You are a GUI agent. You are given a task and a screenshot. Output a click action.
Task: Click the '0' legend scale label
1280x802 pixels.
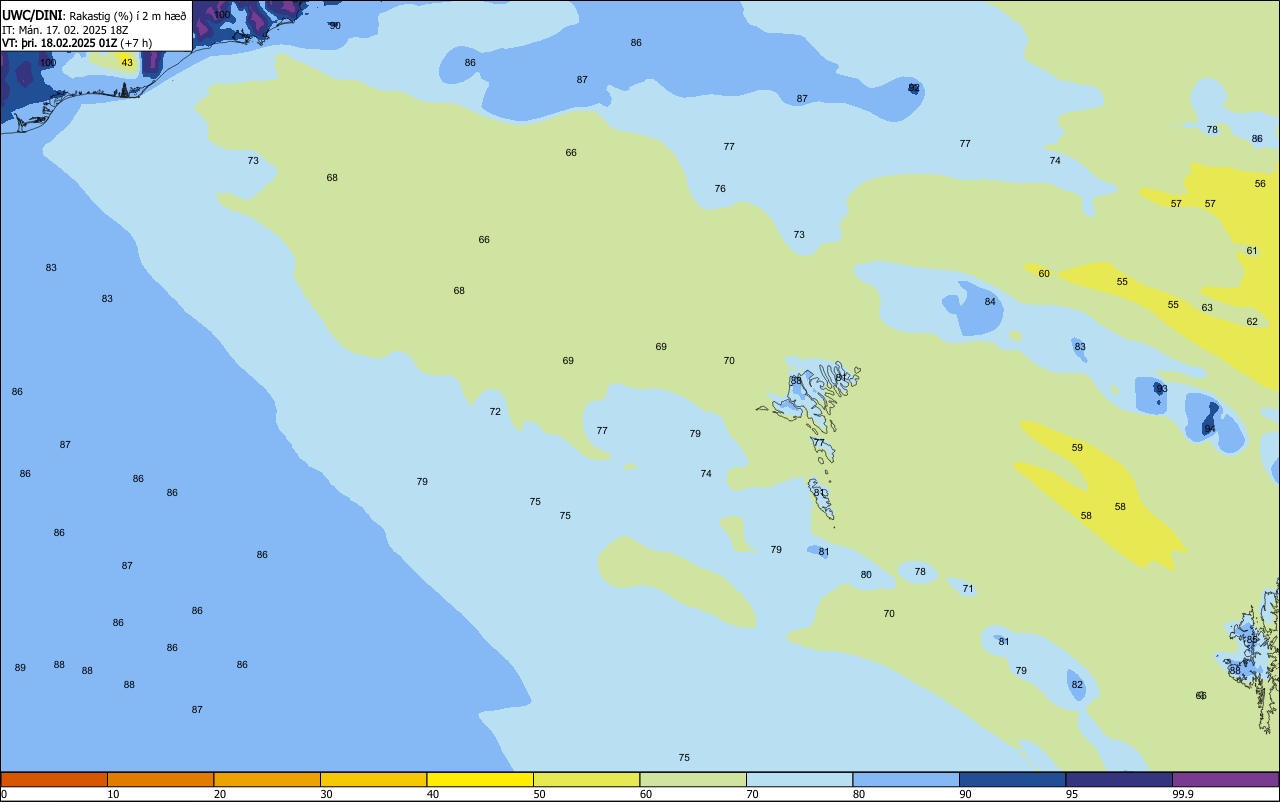coord(4,794)
